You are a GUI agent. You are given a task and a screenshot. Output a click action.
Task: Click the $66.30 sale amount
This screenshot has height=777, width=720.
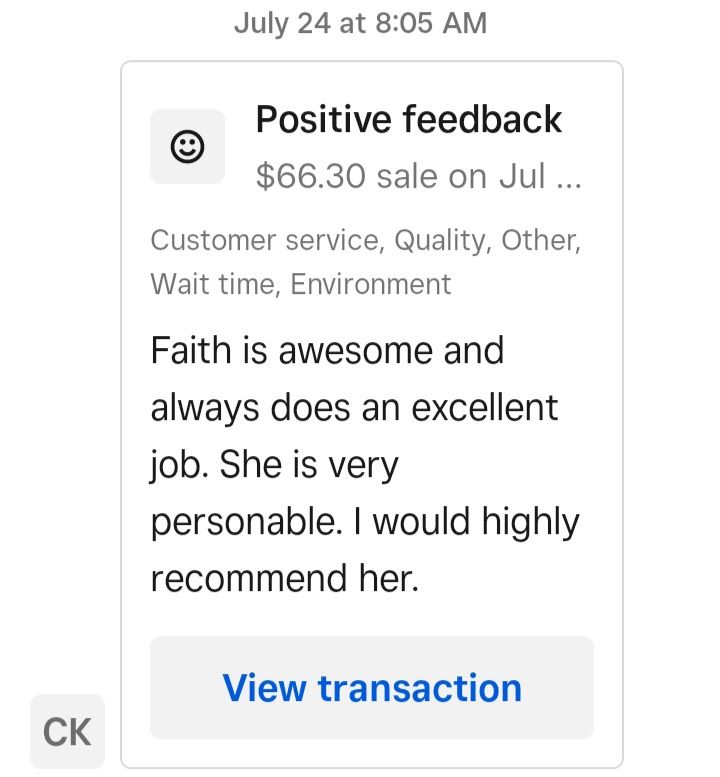pyautogui.click(x=311, y=176)
